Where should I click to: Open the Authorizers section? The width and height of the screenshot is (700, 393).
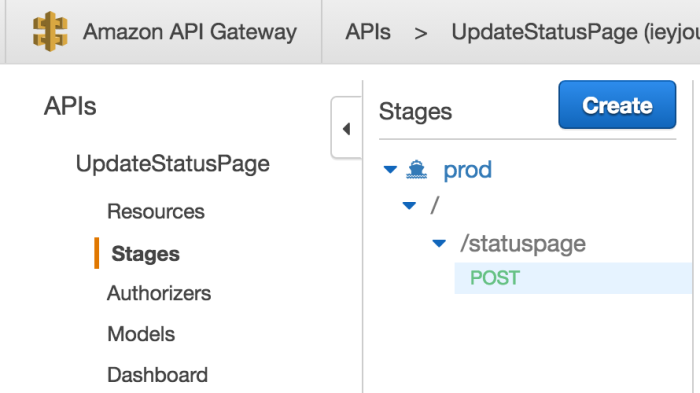click(x=159, y=293)
